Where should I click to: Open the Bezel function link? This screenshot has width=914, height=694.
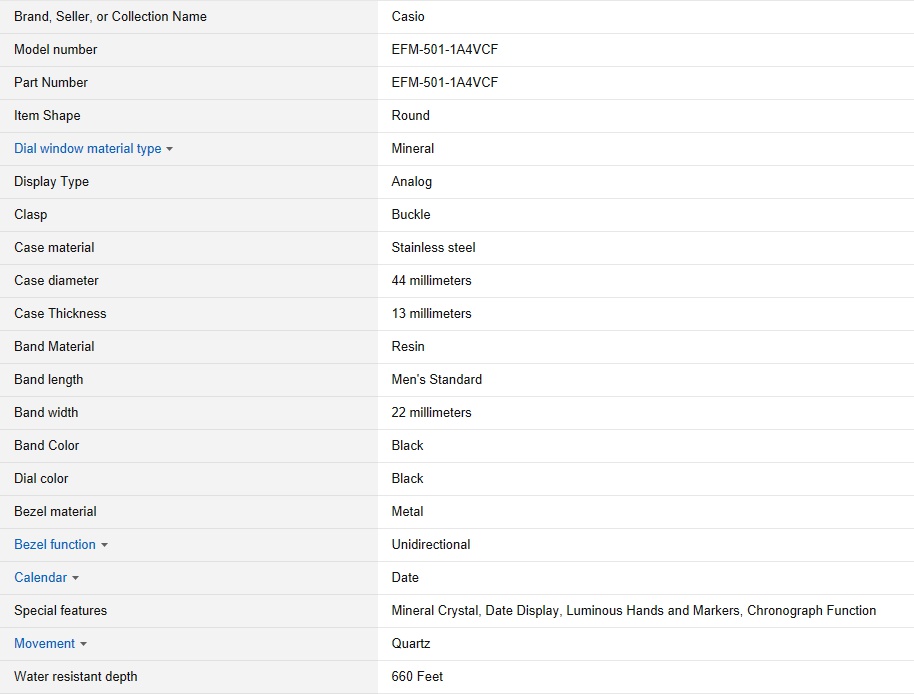[55, 545]
